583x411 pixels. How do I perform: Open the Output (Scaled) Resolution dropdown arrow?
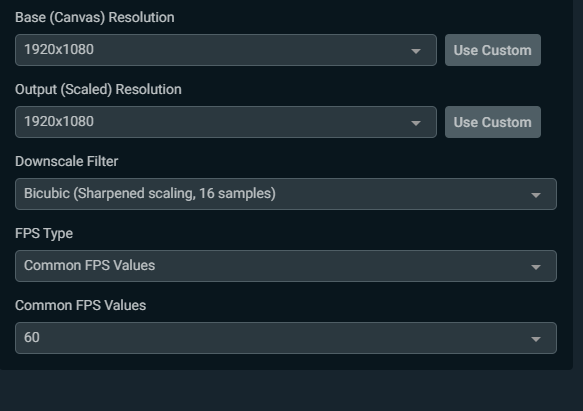point(416,123)
